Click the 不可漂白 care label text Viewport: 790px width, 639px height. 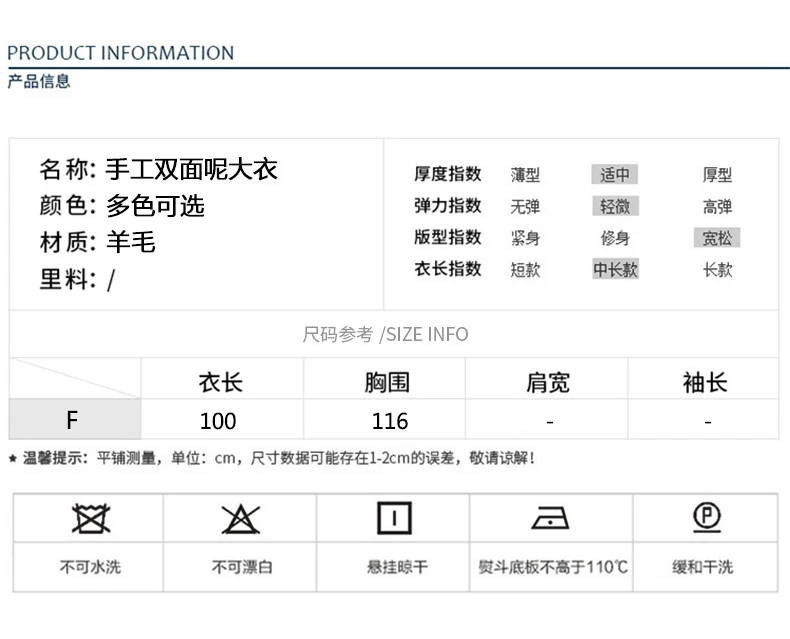(242, 567)
